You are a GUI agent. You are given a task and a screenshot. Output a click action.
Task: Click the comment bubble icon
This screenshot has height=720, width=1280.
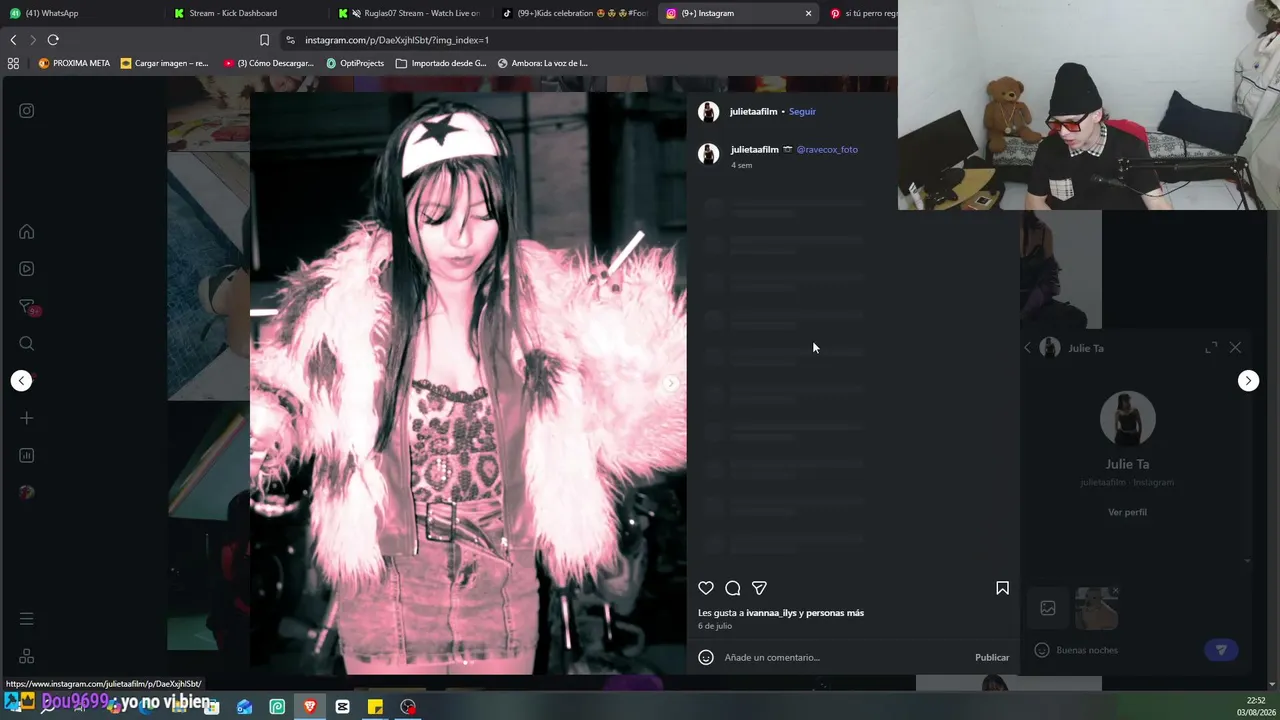733,588
